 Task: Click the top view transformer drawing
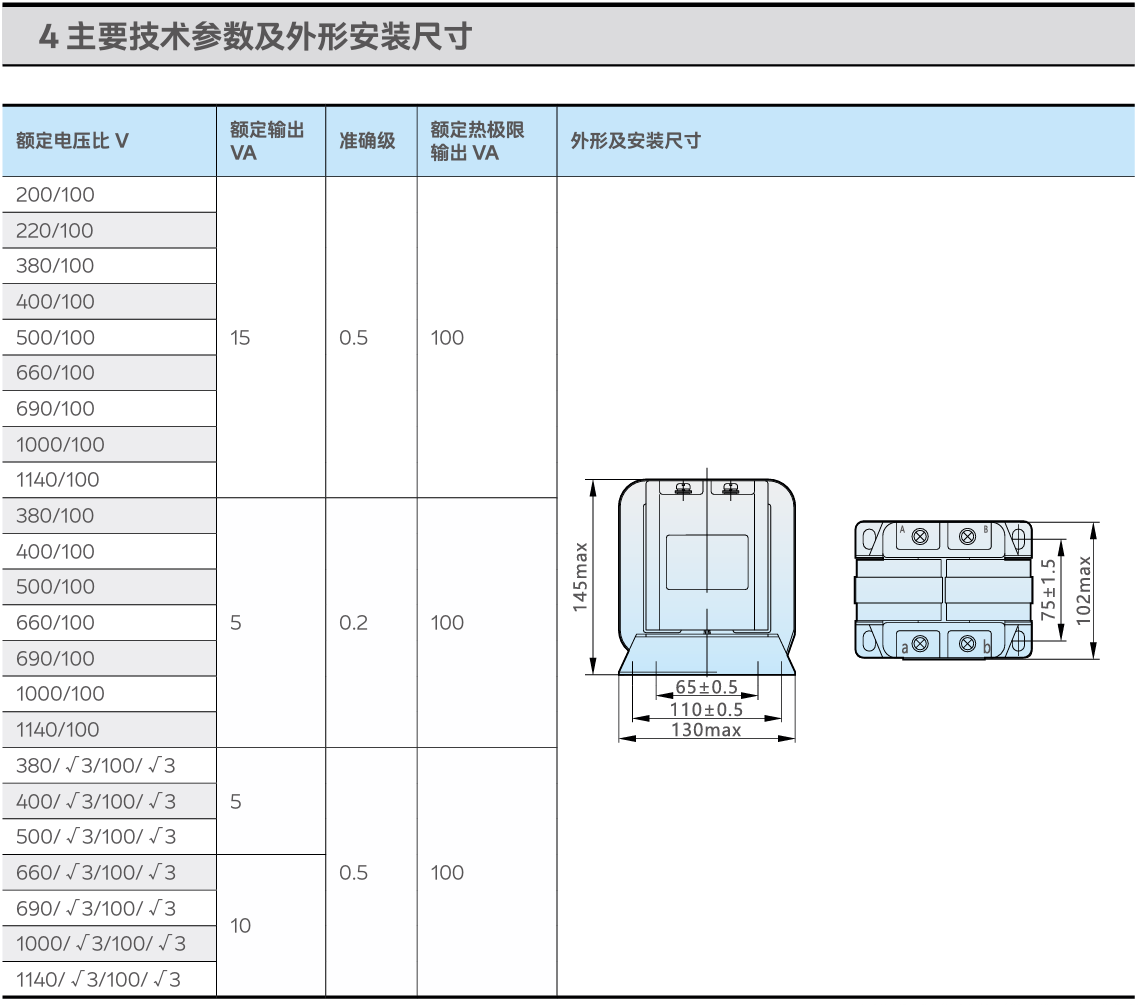pos(943,590)
